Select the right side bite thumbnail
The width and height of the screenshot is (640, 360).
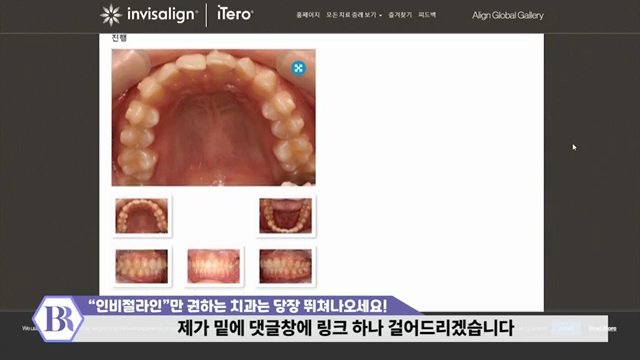[142, 266]
